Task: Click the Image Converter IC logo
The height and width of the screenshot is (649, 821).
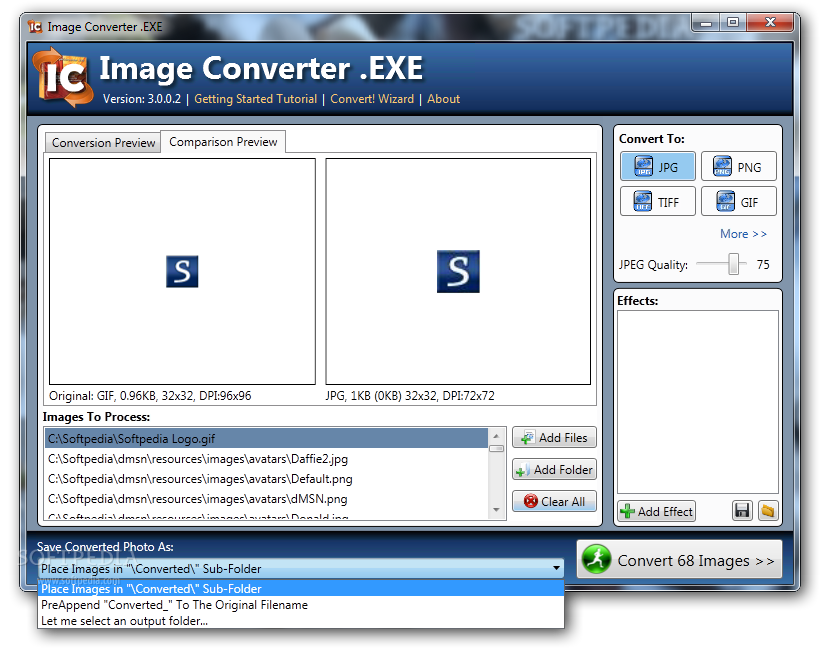Action: coord(62,77)
